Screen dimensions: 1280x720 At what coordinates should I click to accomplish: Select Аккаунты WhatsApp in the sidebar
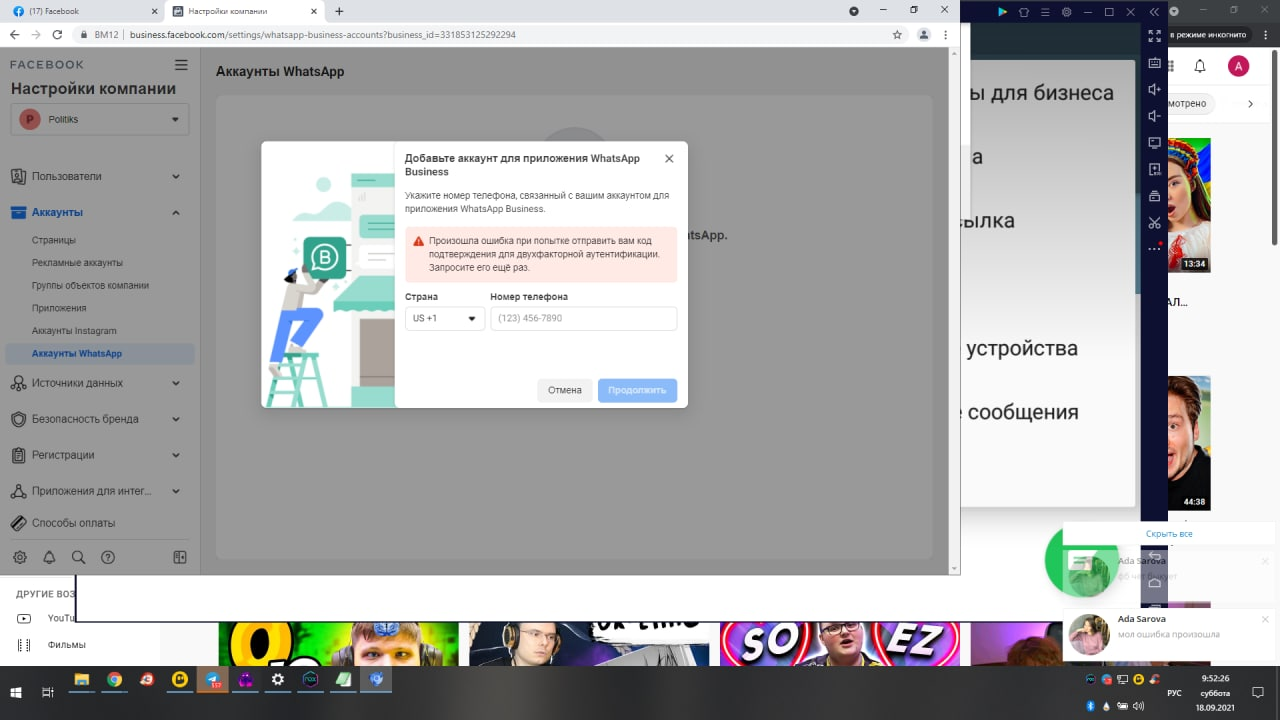coord(100,354)
